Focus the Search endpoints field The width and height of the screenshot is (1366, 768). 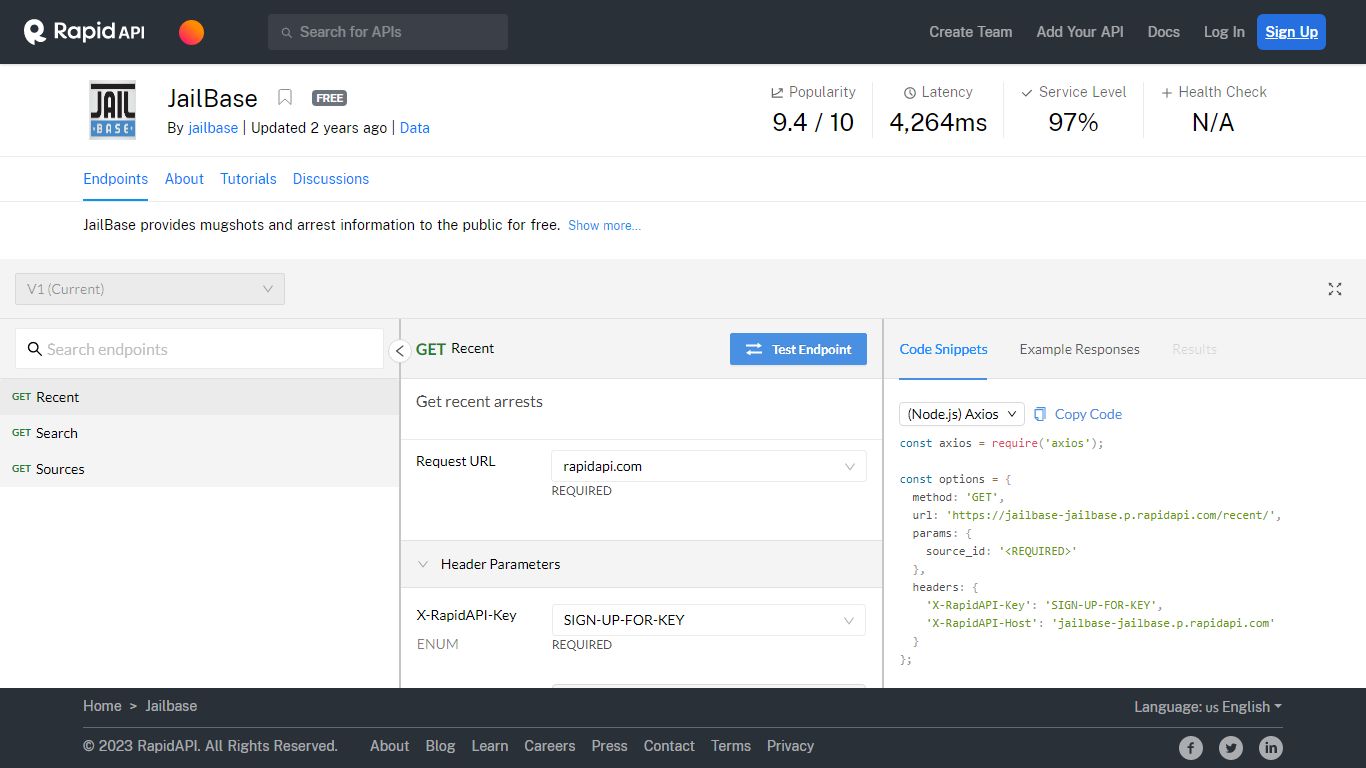click(199, 349)
